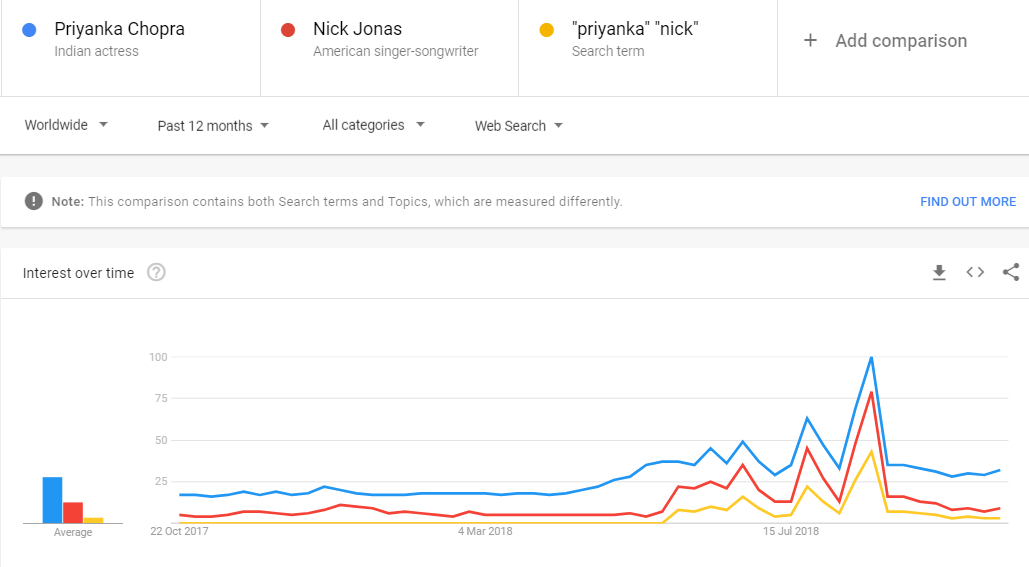Download the Interest over time data
The image size is (1029, 567).
939,273
